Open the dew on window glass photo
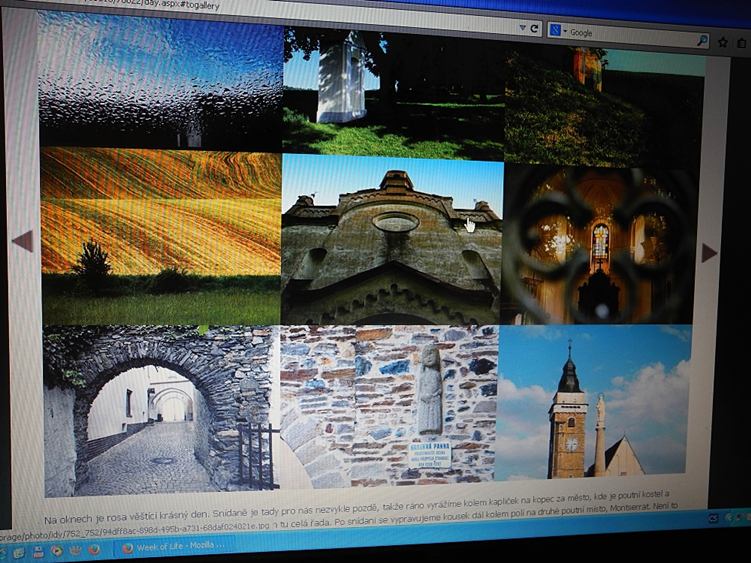Screen dimensions: 751x563 click(x=160, y=80)
